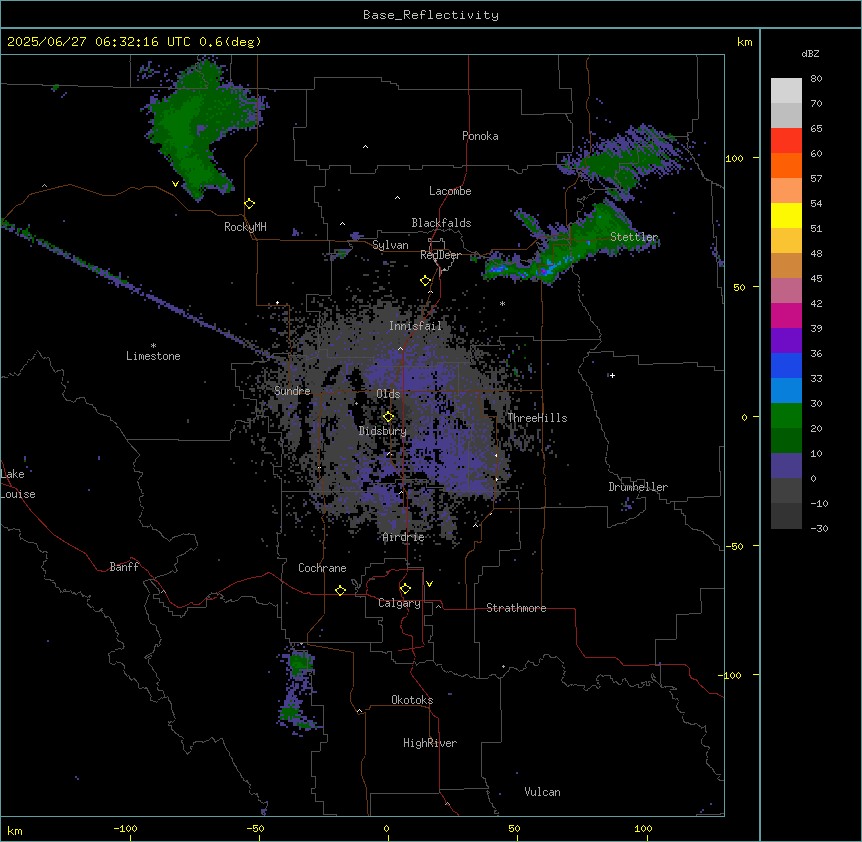Click the Ponoka city label
862x842 pixels.
pyautogui.click(x=480, y=136)
